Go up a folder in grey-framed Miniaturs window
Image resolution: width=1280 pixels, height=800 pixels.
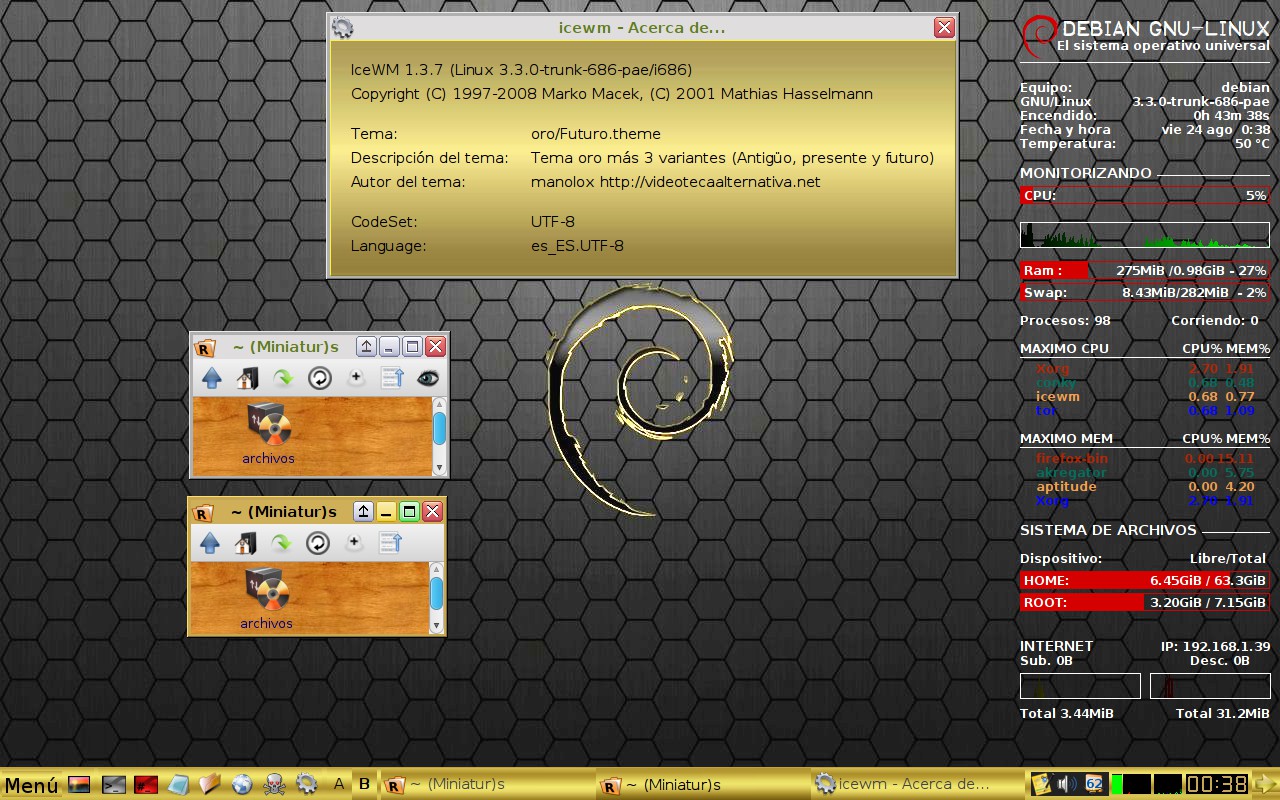(x=211, y=378)
